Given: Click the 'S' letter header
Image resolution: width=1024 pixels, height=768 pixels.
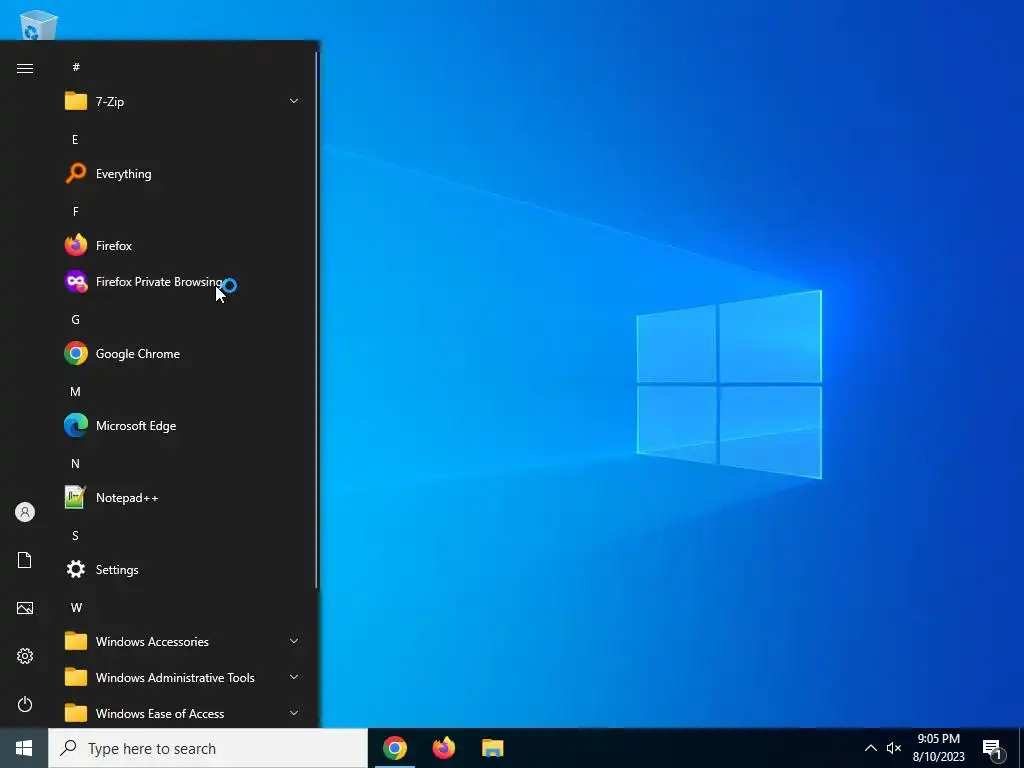Looking at the screenshot, I should point(75,536).
